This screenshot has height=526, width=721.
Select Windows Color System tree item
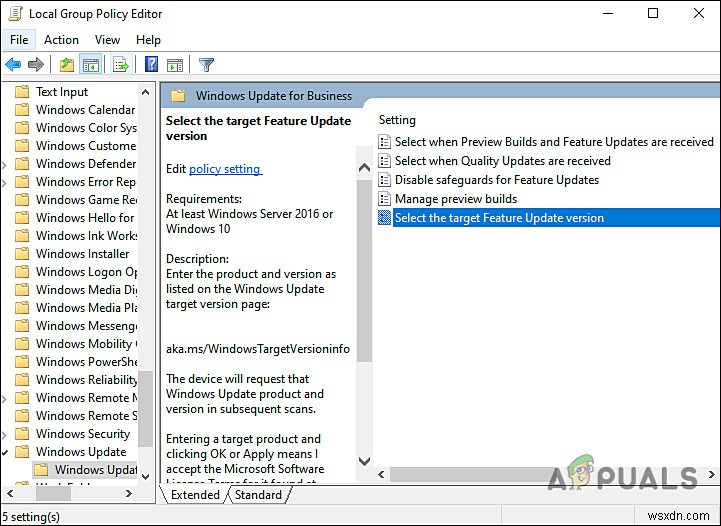click(x=86, y=127)
